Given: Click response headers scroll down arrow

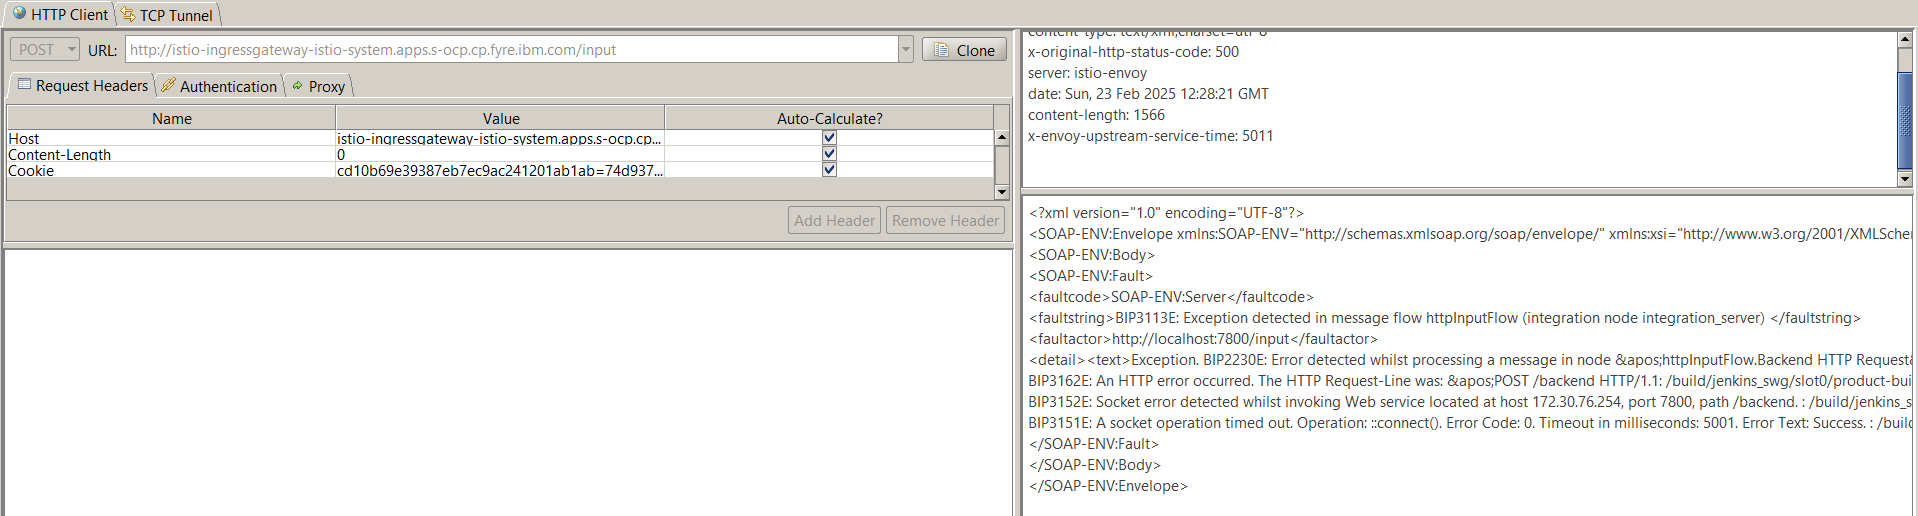Looking at the screenshot, I should tap(1904, 178).
